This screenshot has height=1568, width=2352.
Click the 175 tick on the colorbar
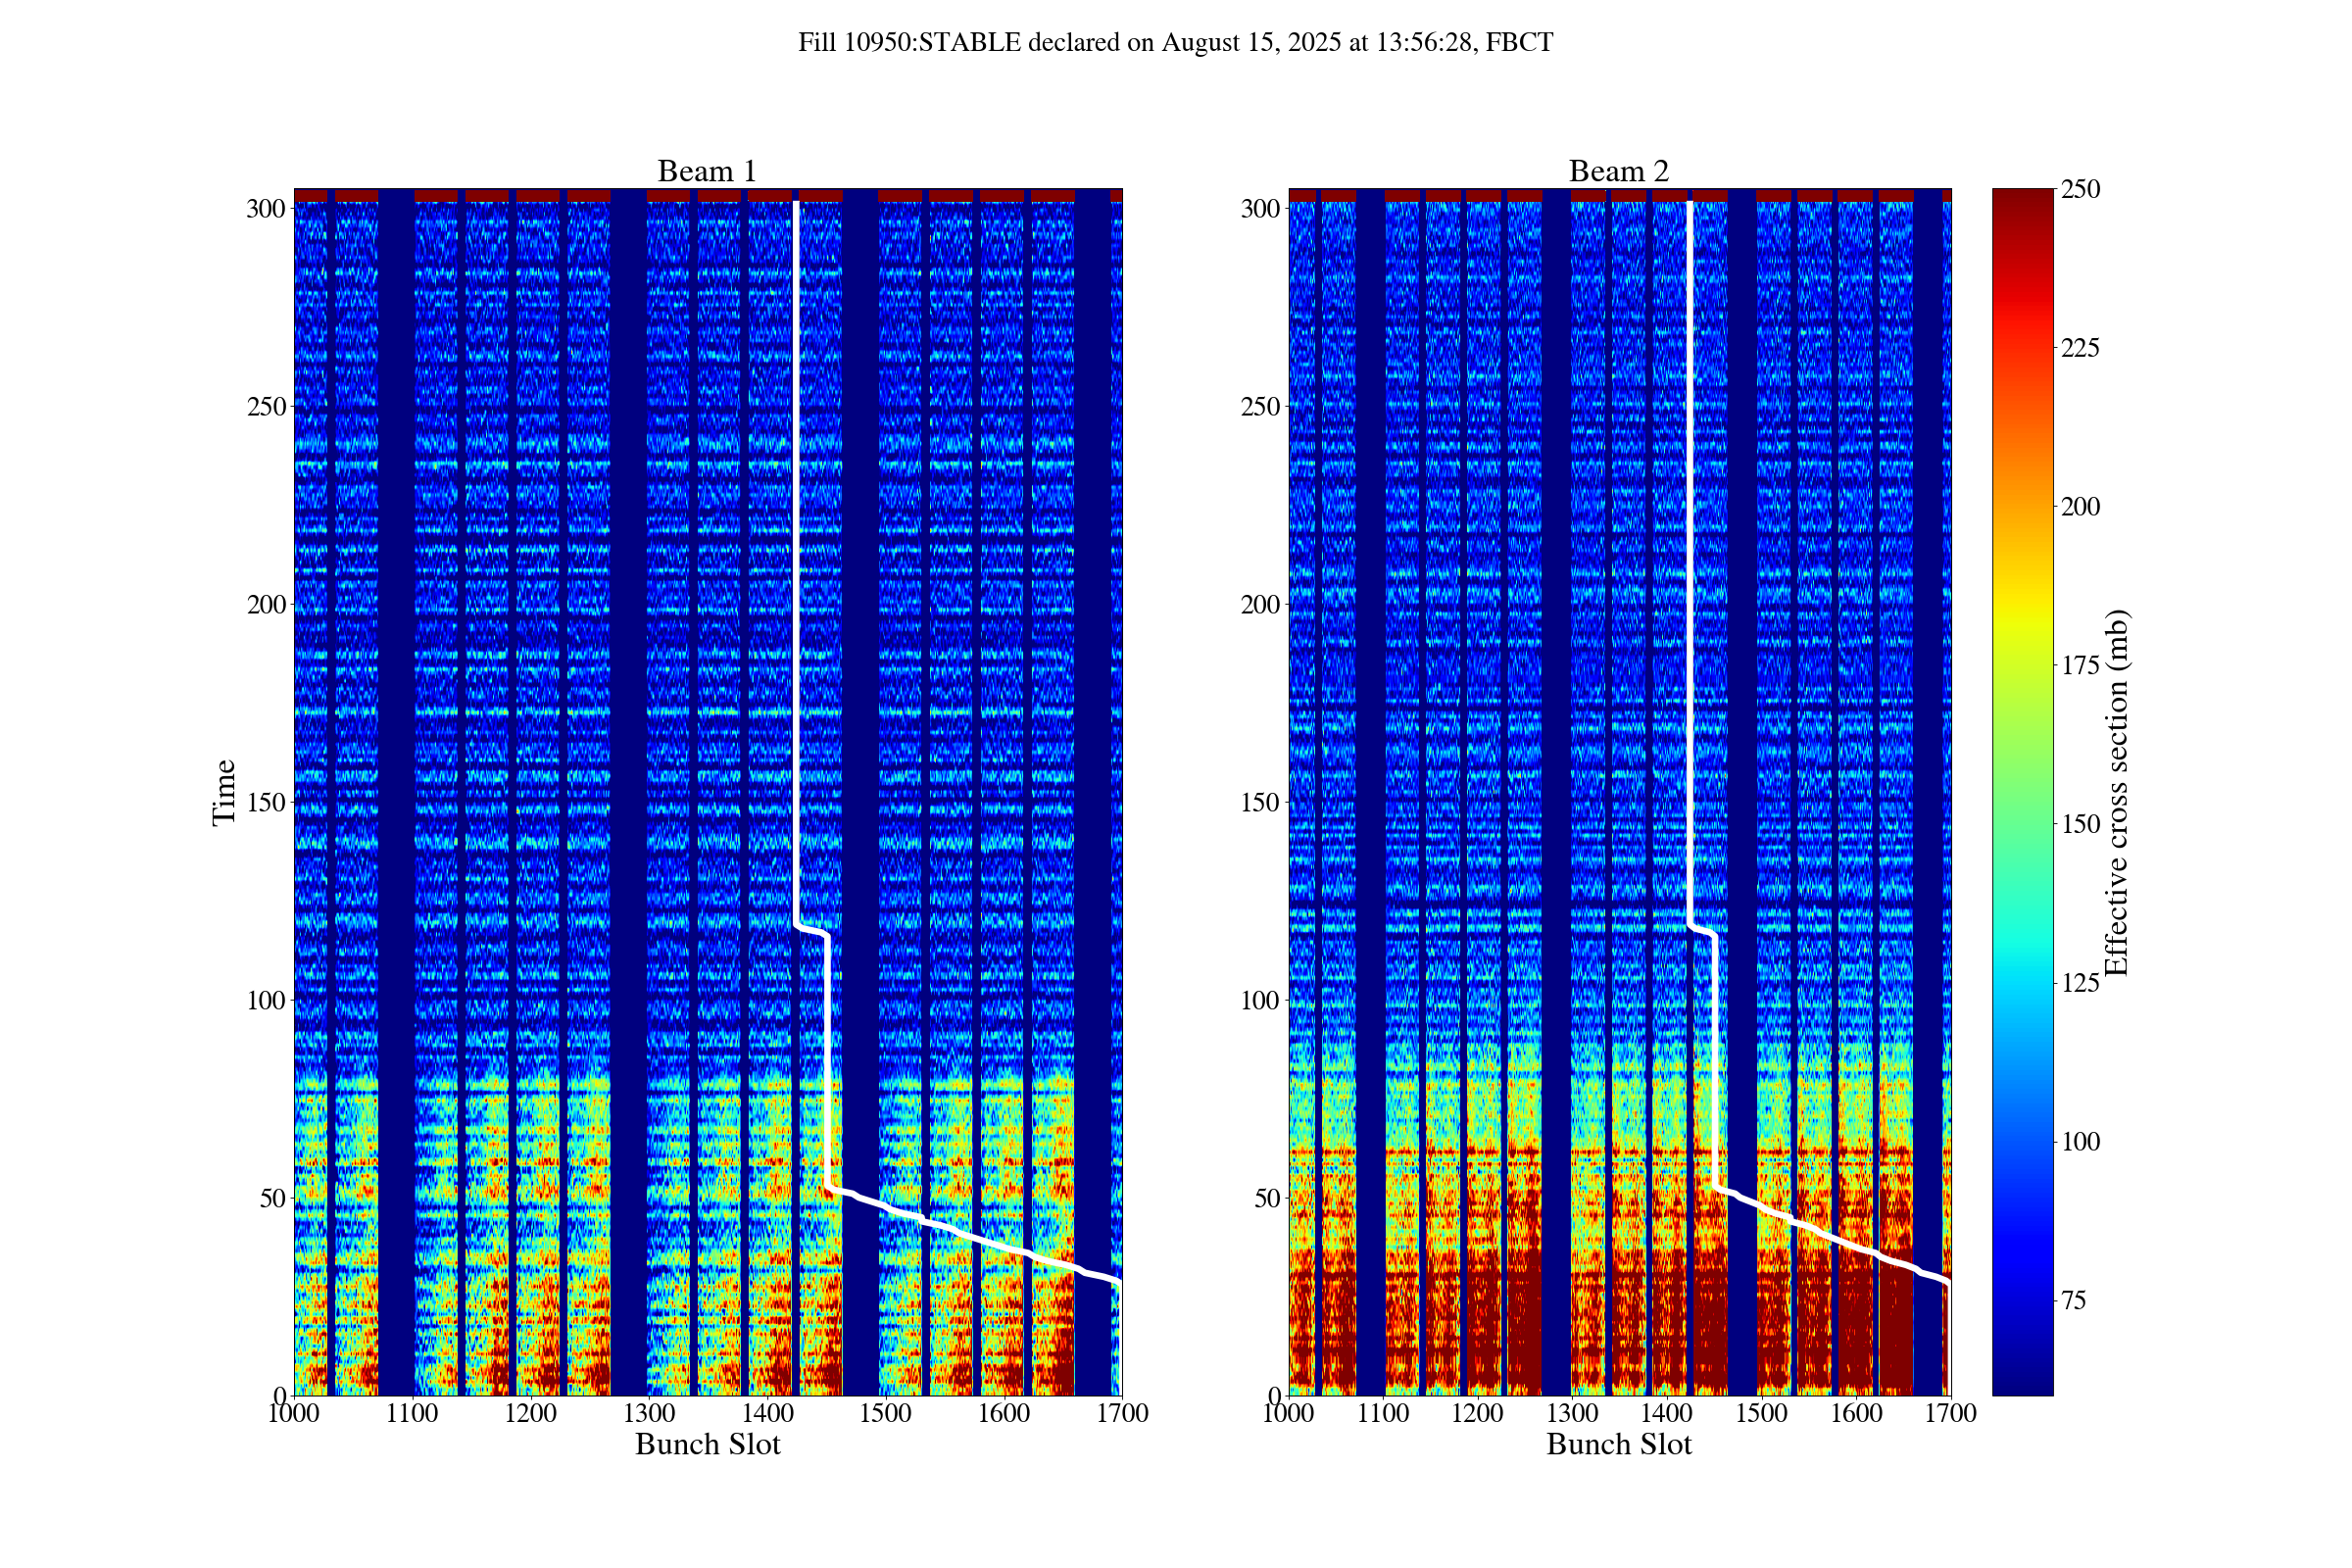coord(2080,666)
